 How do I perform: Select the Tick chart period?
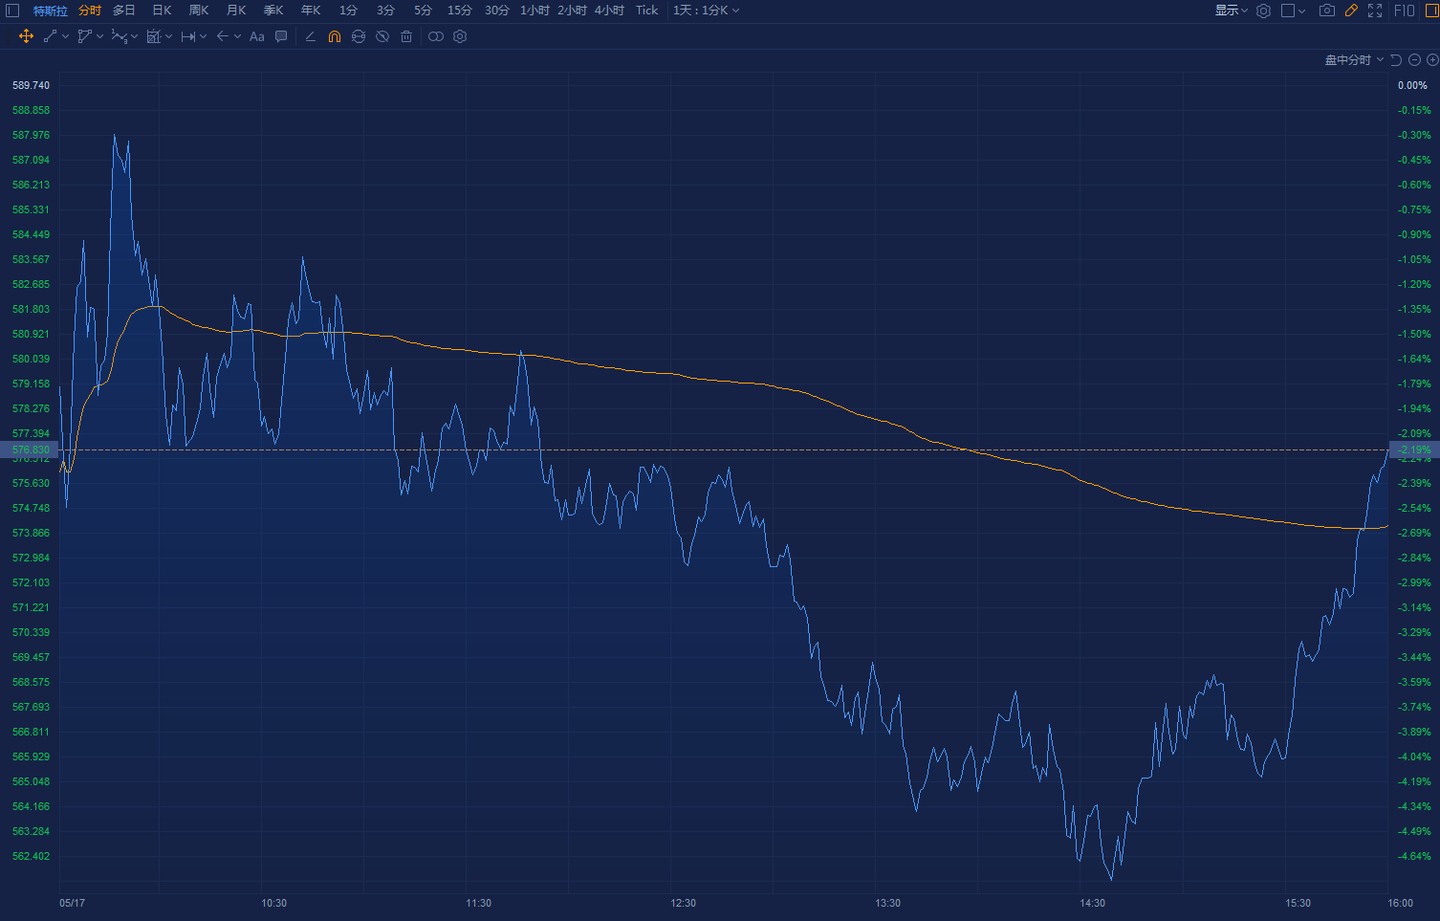click(x=647, y=11)
